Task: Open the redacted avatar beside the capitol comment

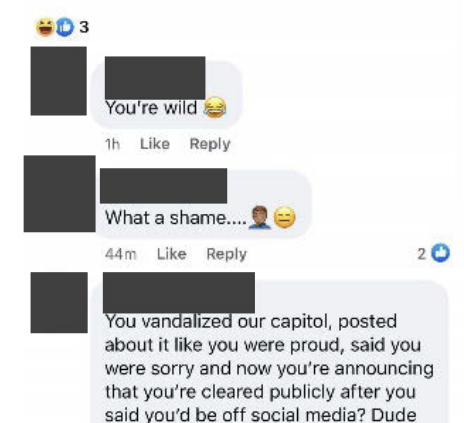Action: [59, 302]
